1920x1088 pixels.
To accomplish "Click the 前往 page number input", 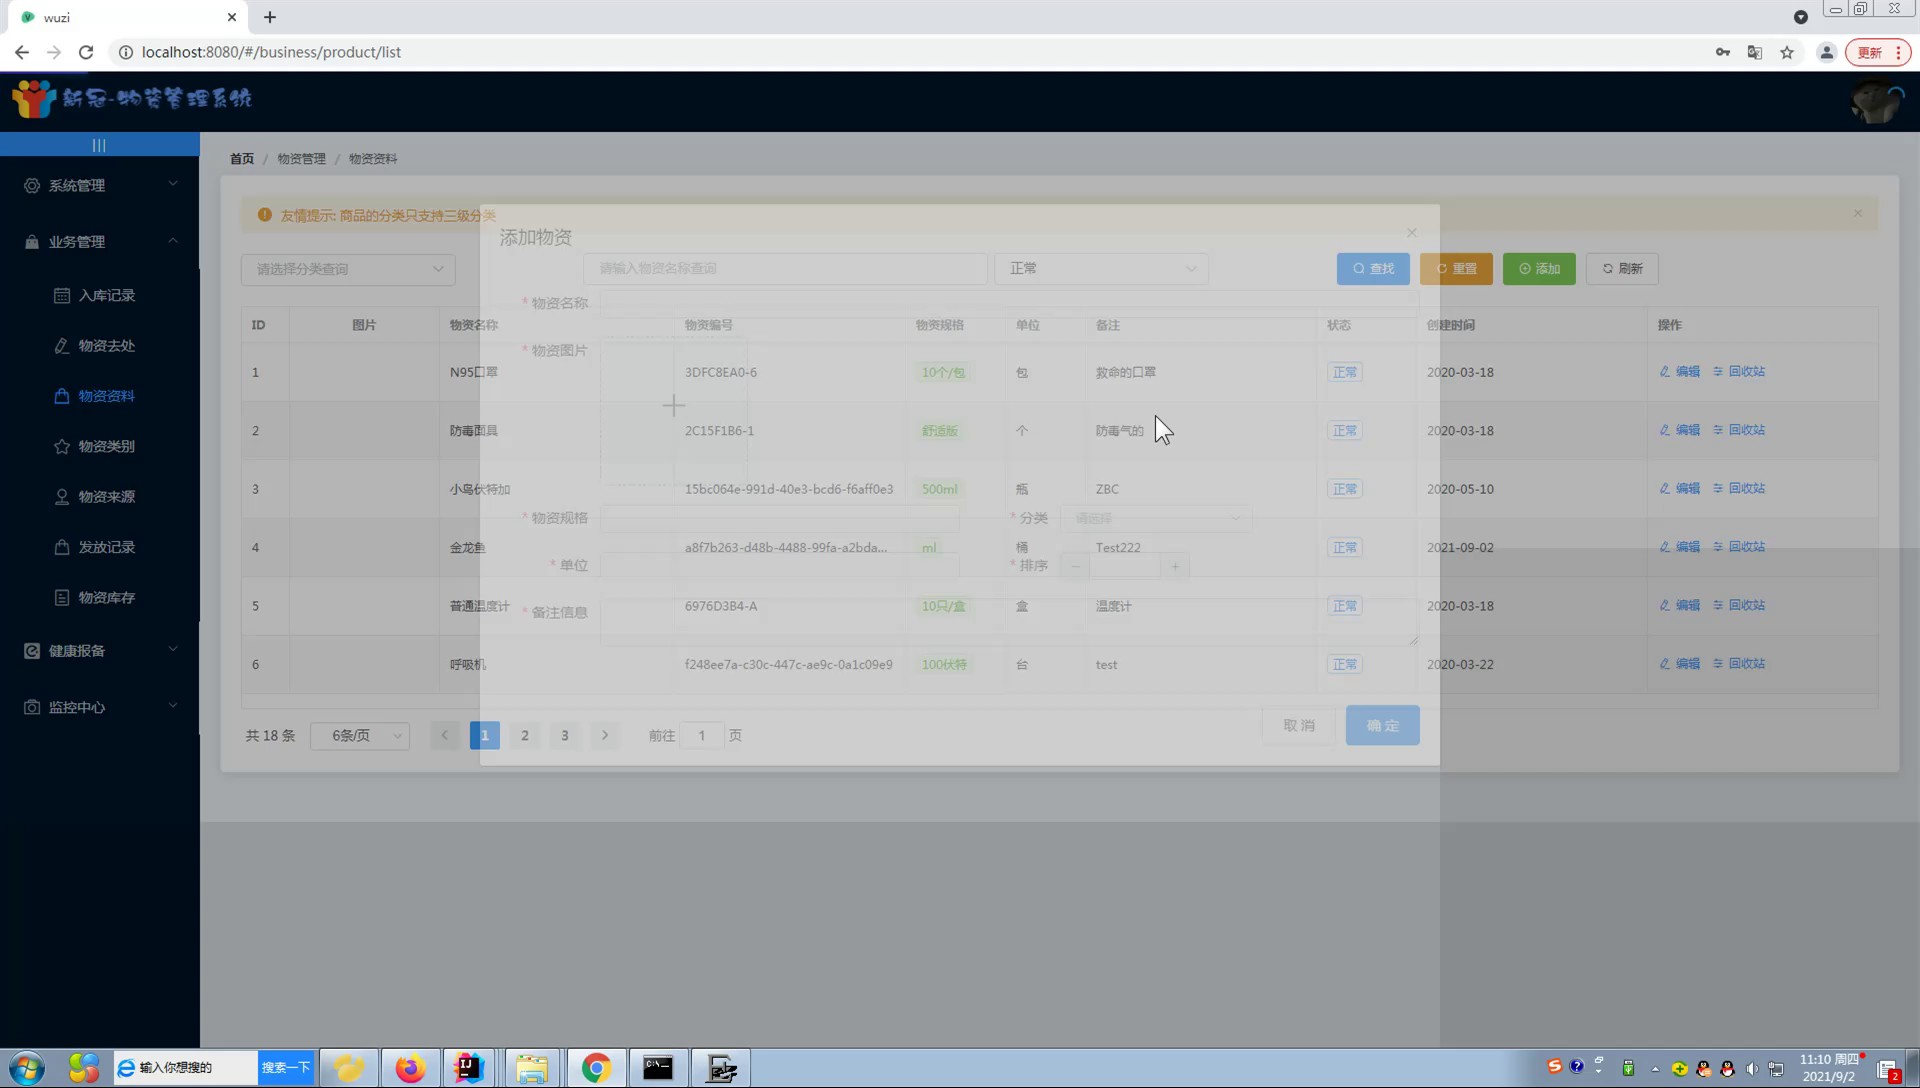I will point(702,735).
